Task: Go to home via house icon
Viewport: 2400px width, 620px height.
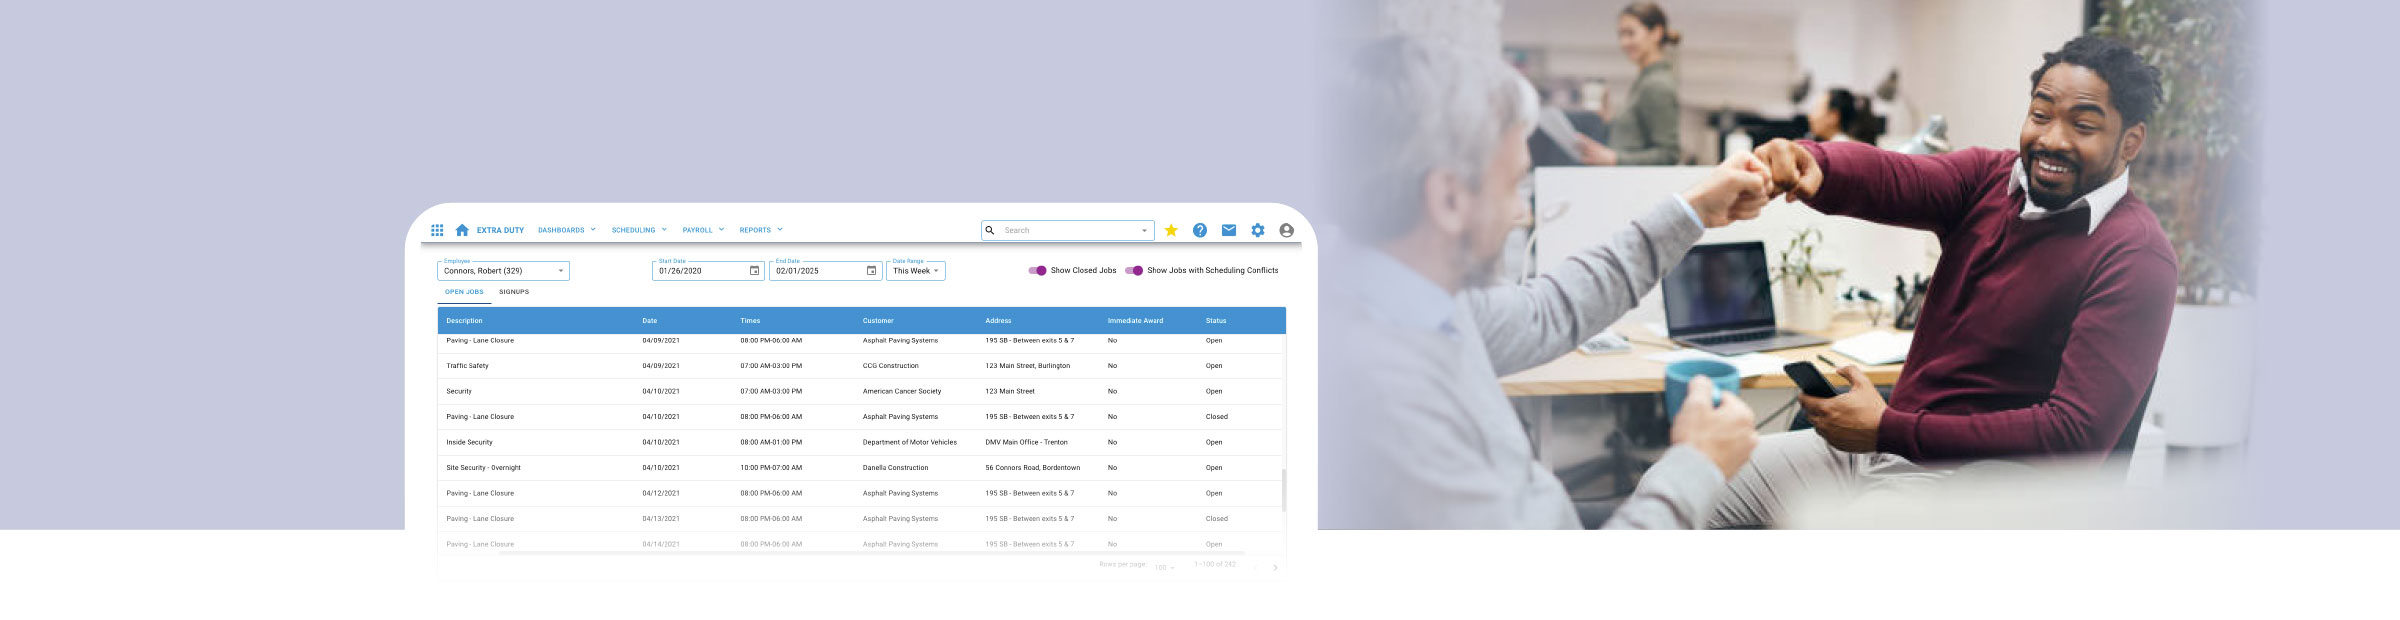Action: 462,230
